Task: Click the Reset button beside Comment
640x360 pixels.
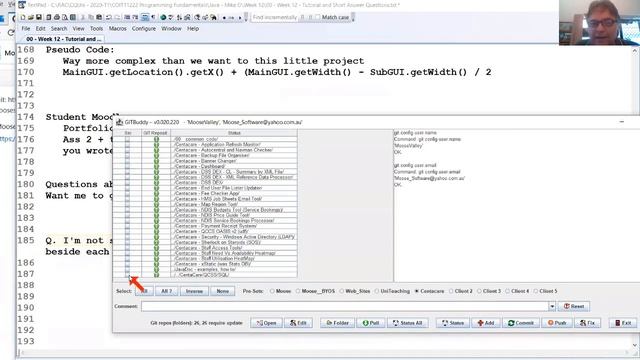Action: [574, 306]
